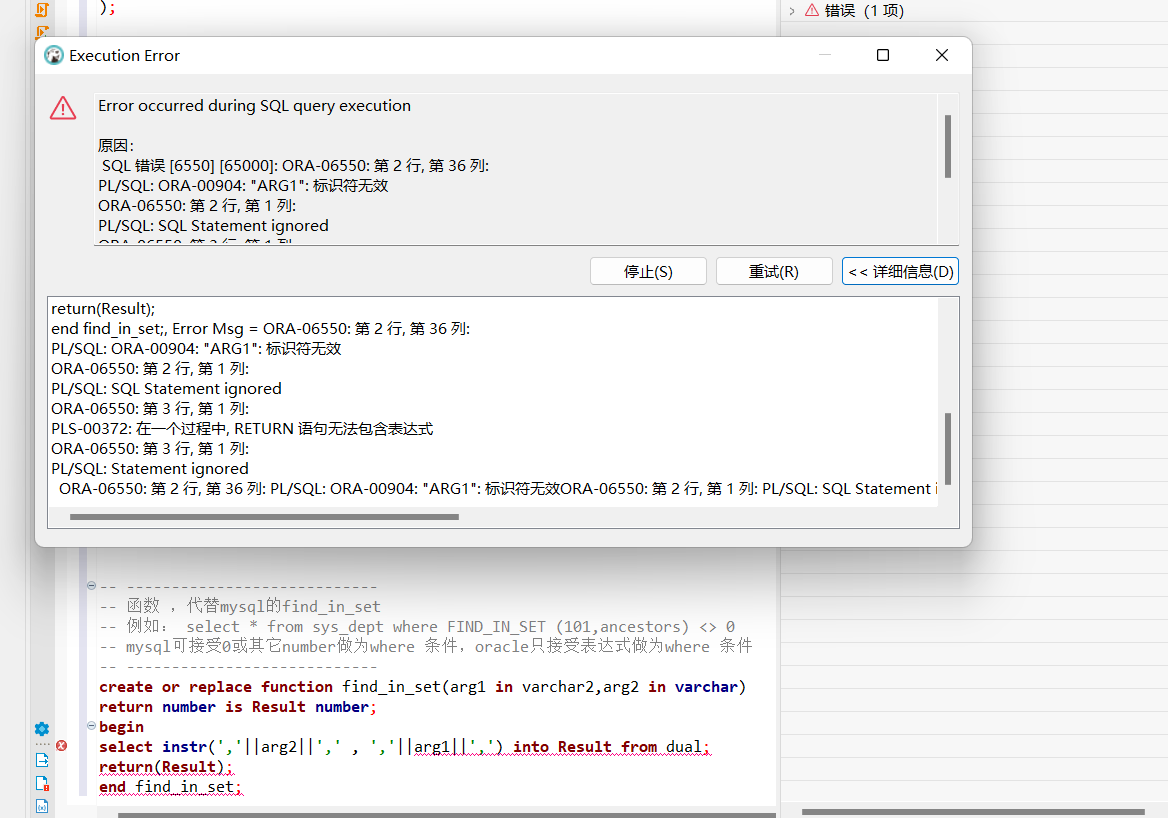Click the execute statement icon below the script icon

click(41, 32)
